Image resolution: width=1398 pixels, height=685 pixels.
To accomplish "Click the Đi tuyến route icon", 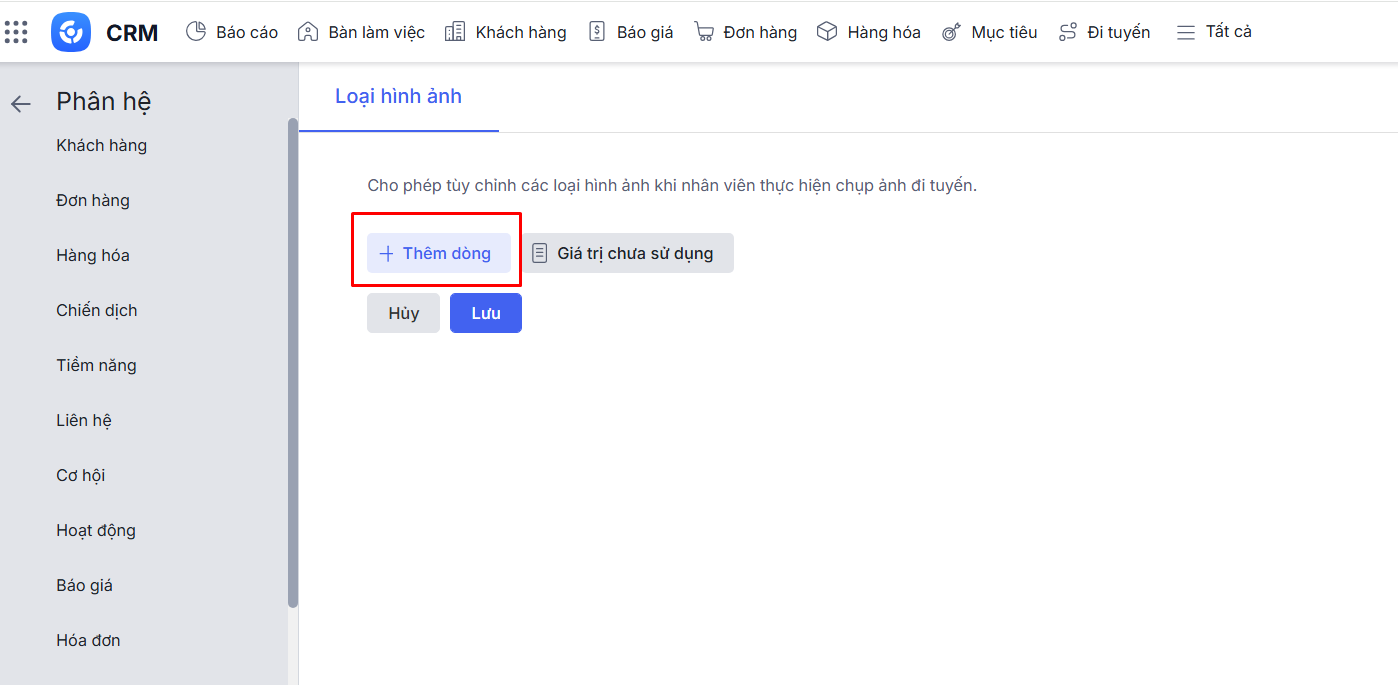I will [x=1068, y=32].
